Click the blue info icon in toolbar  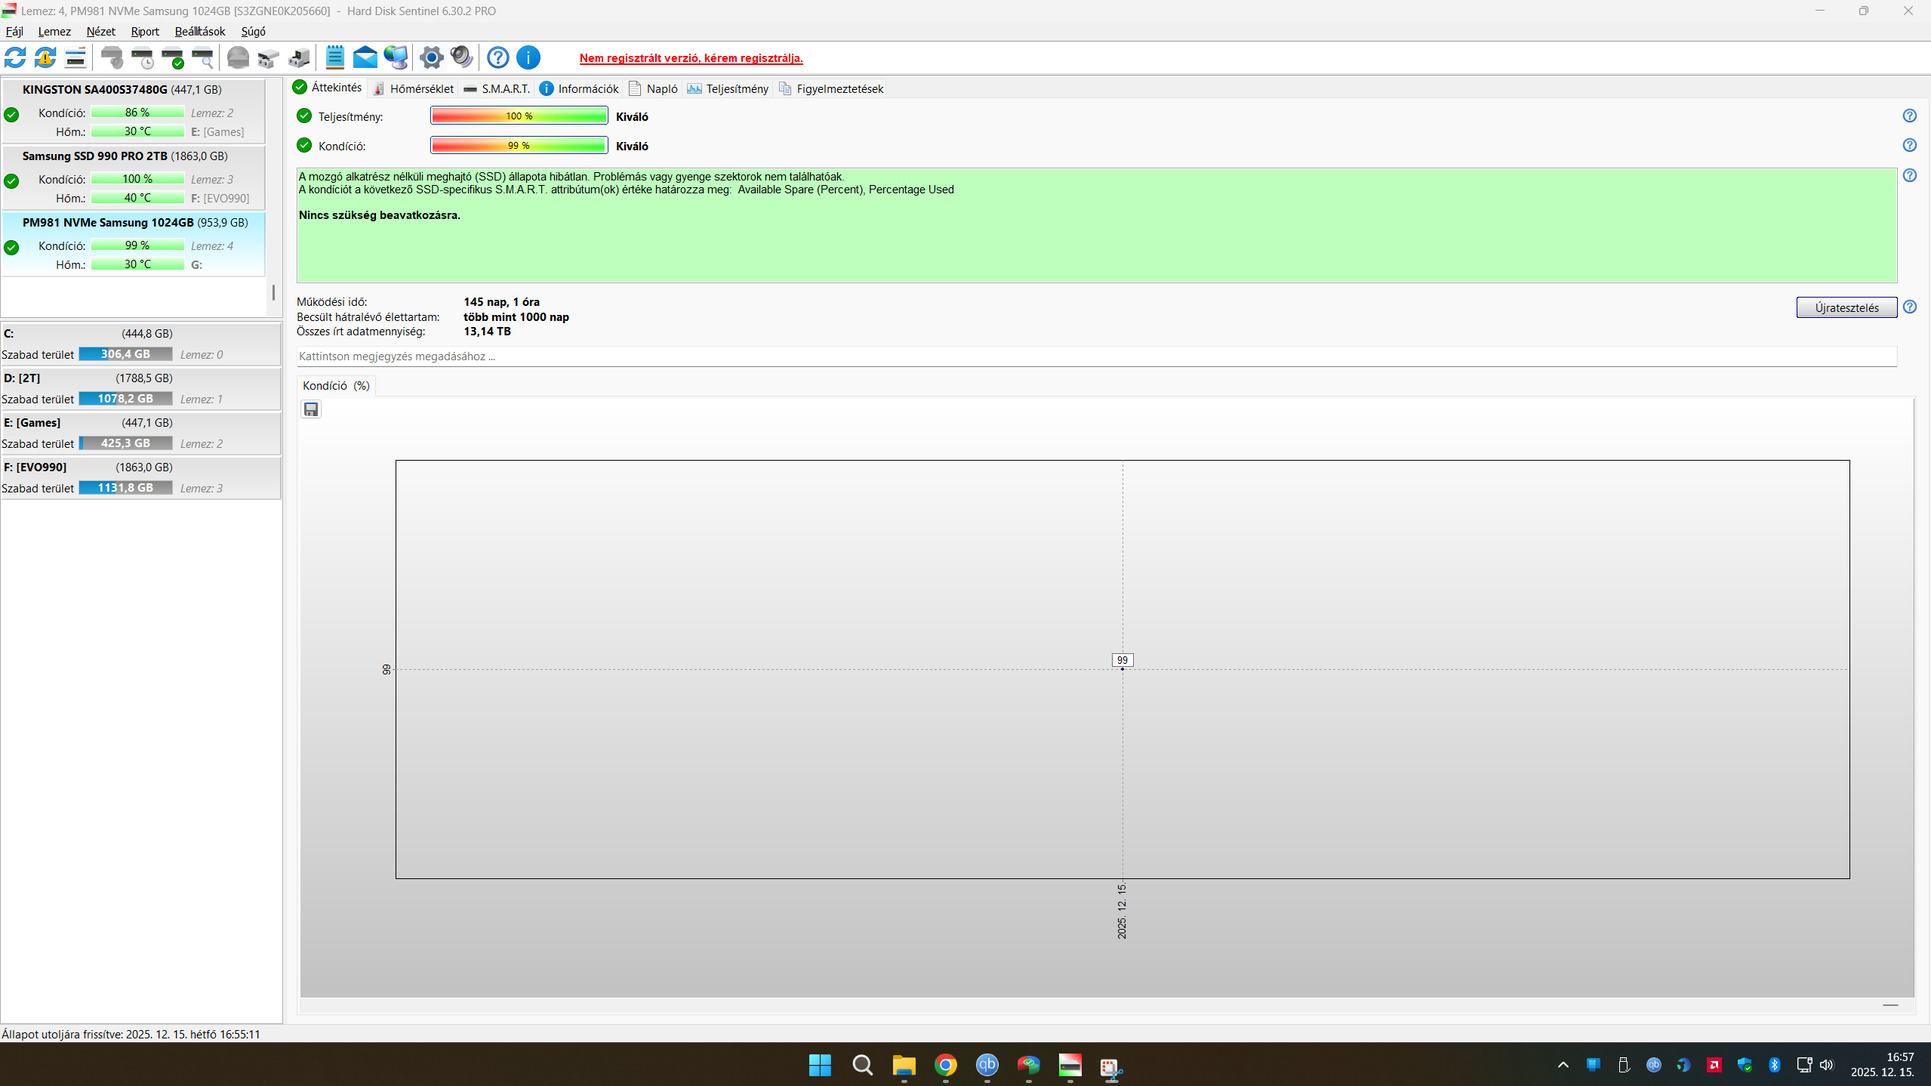[x=528, y=58]
